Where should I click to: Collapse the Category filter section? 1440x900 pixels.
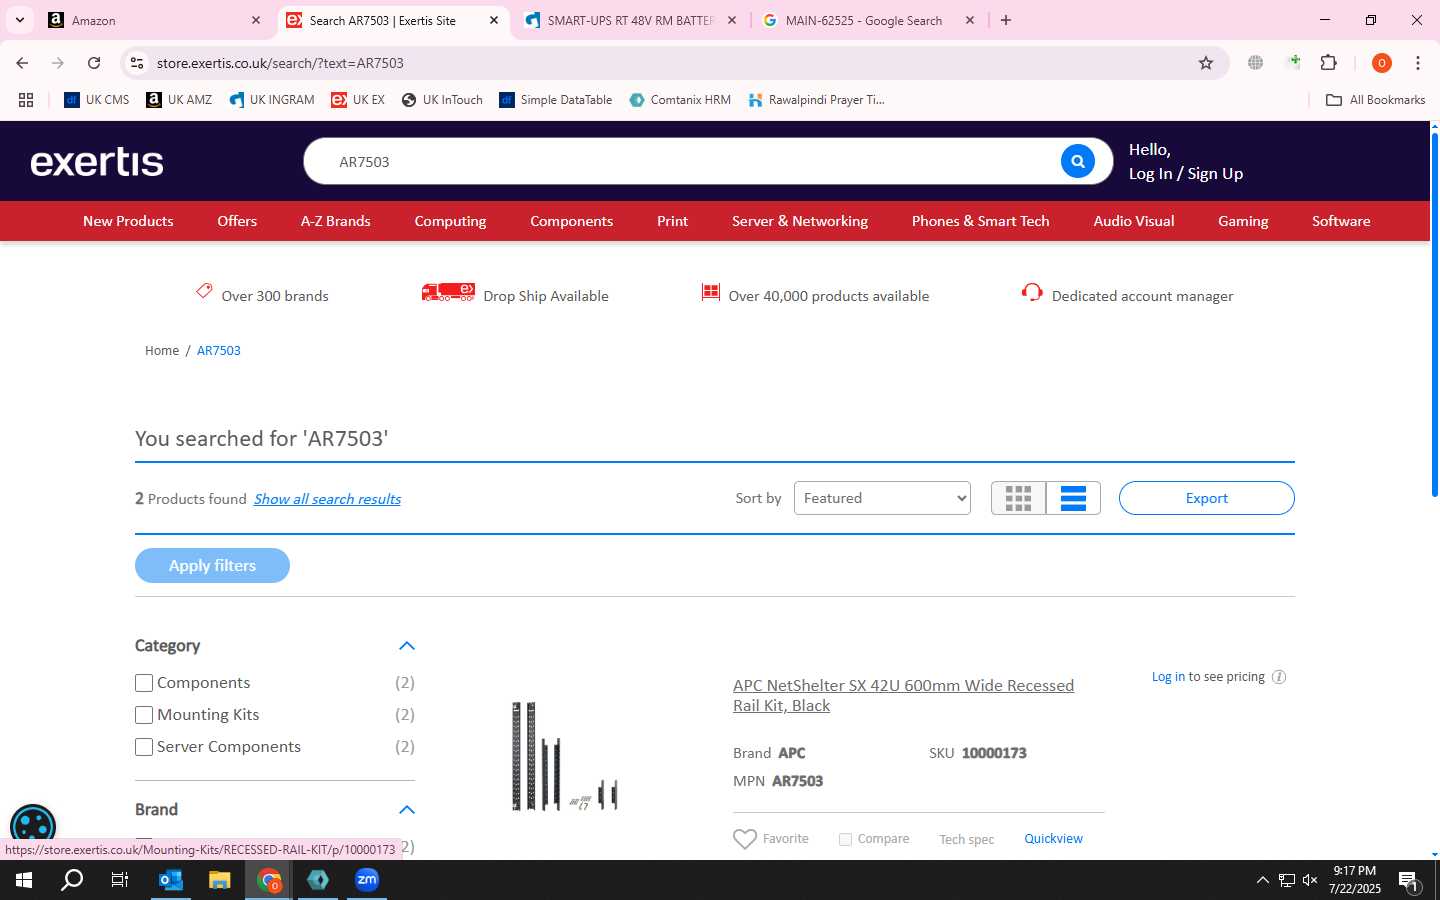pyautogui.click(x=407, y=646)
